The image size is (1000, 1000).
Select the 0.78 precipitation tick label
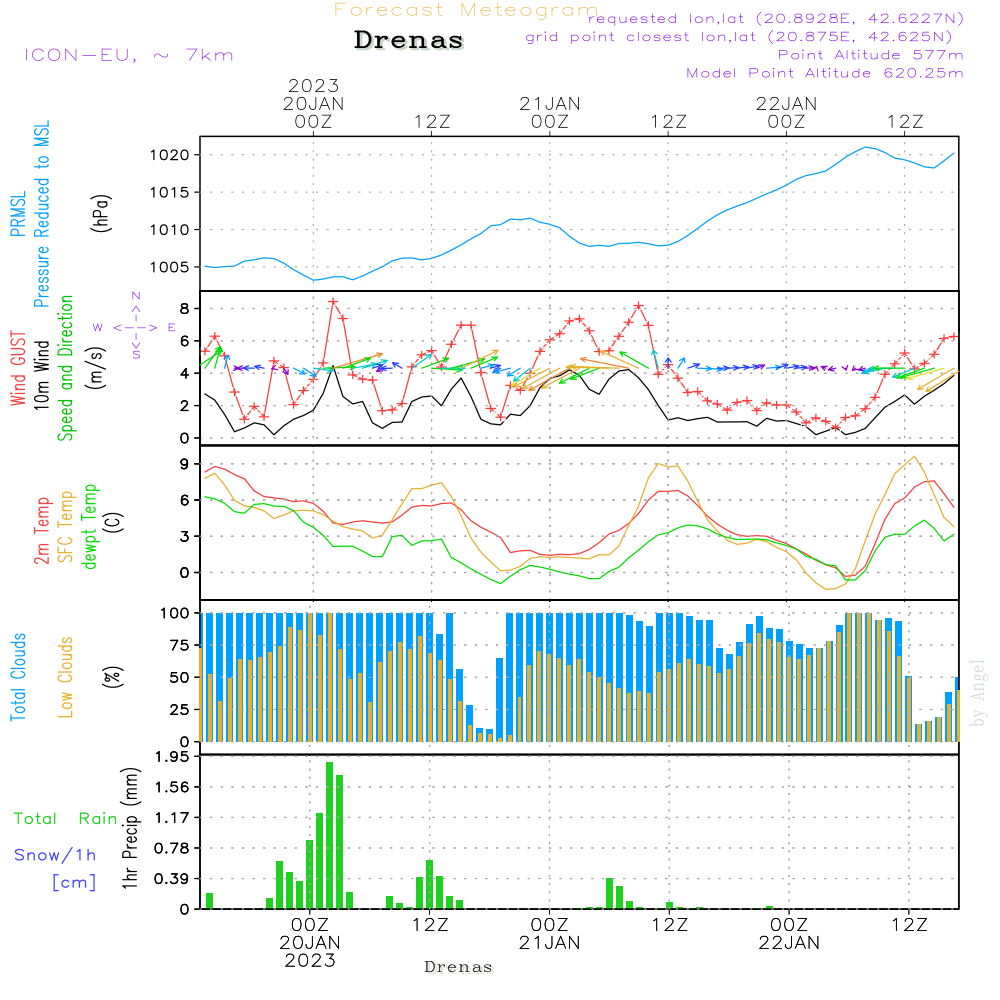coord(172,849)
